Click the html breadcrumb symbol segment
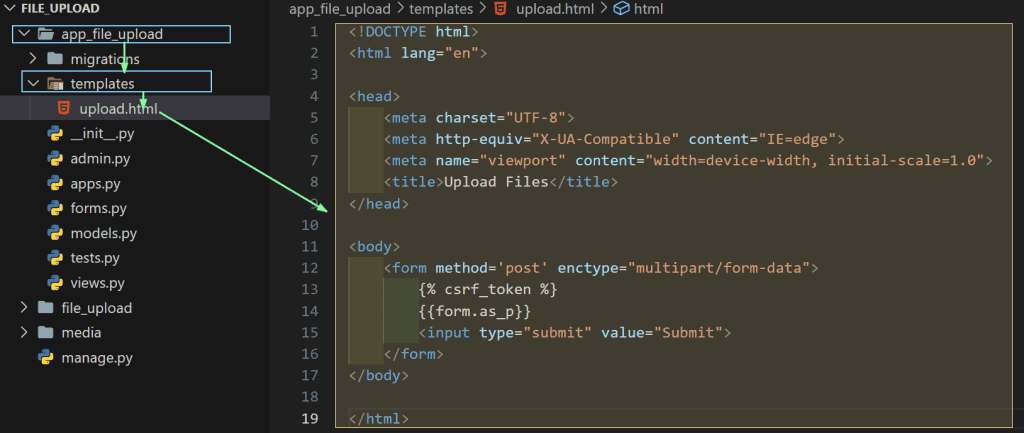Viewport: 1024px width, 433px height. tap(648, 9)
